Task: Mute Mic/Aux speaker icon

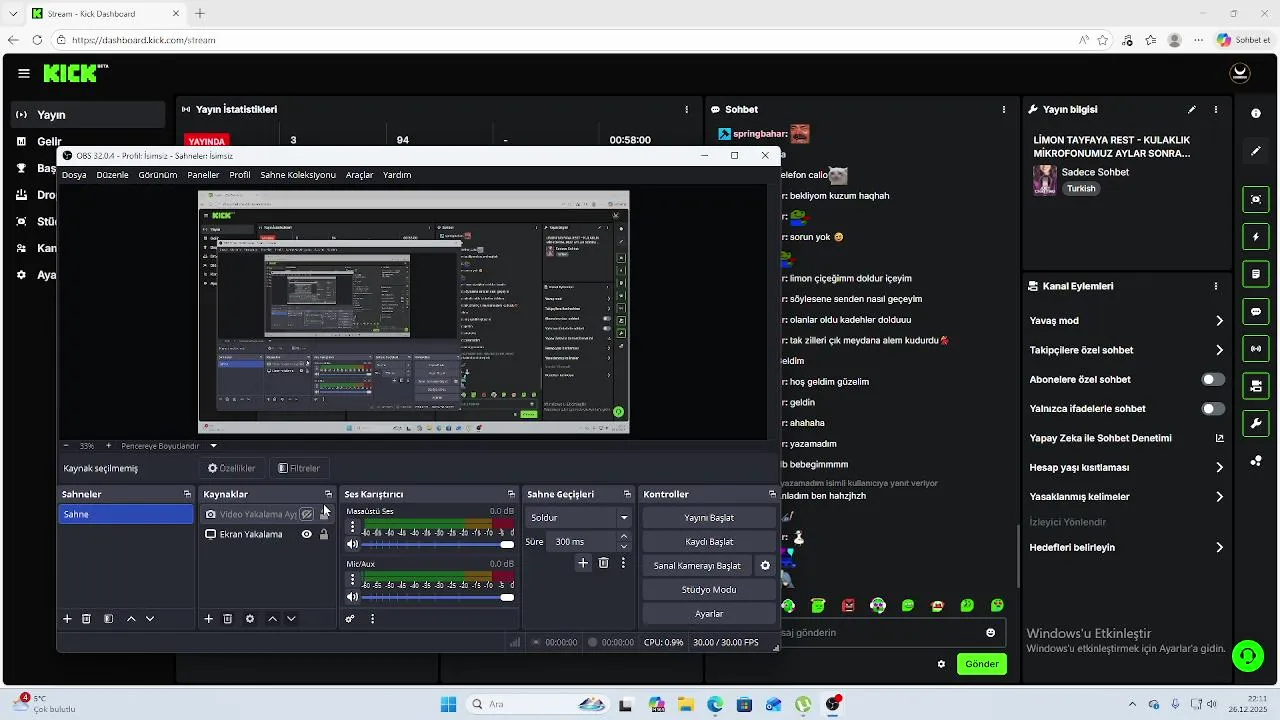Action: [x=352, y=597]
